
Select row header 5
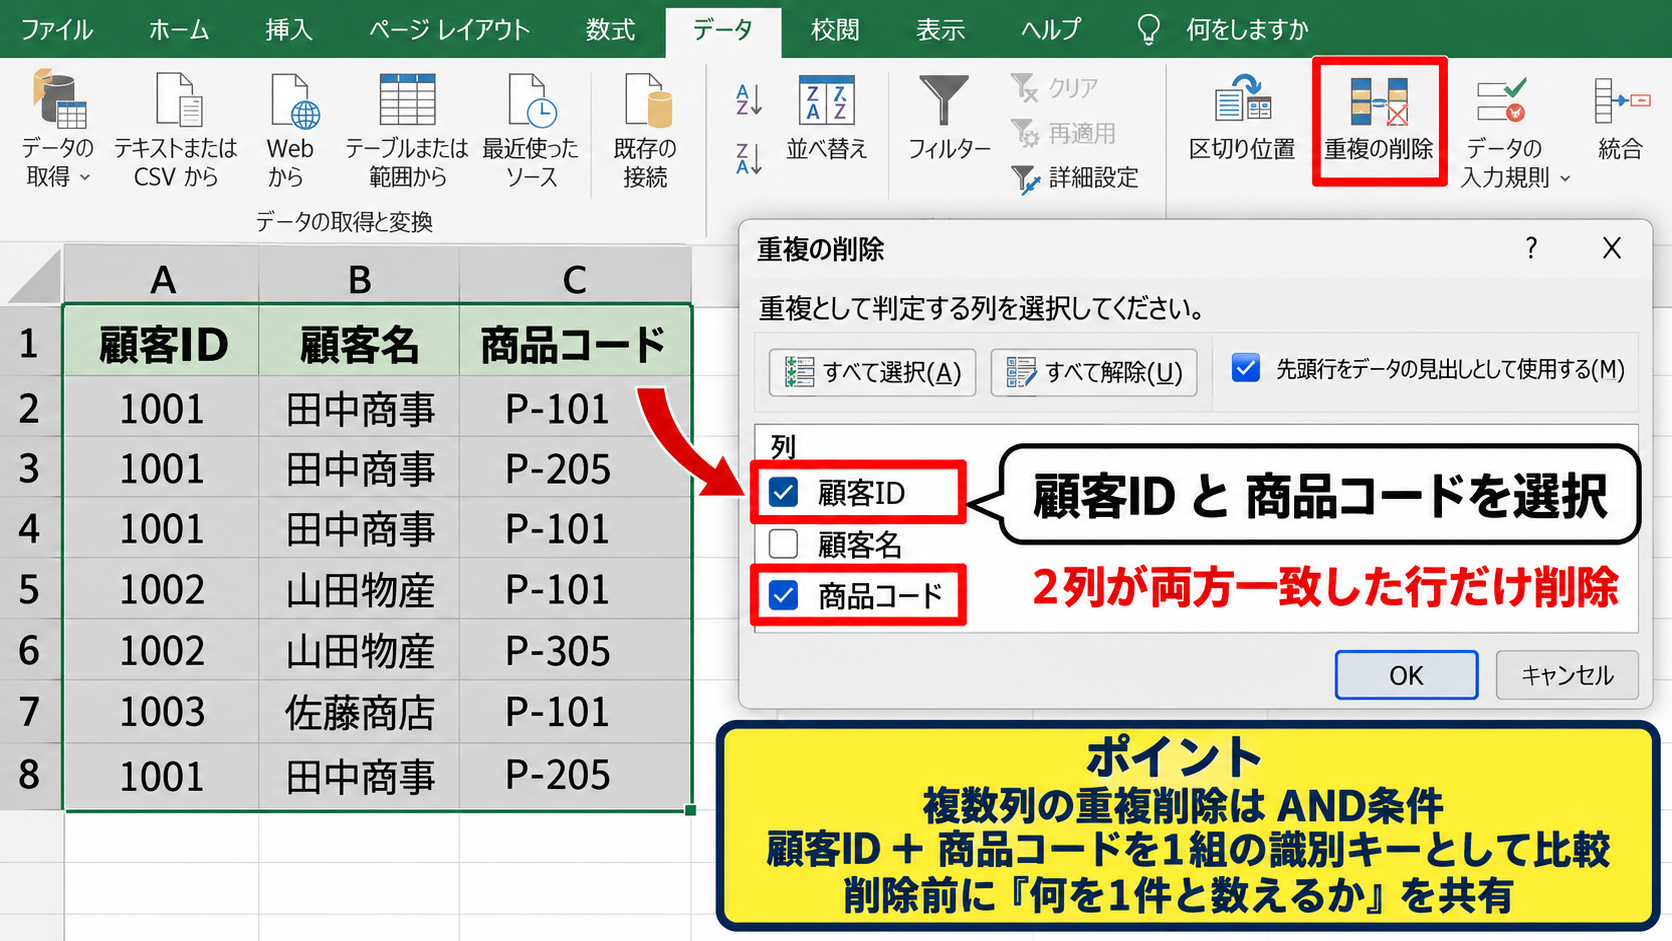pyautogui.click(x=30, y=589)
